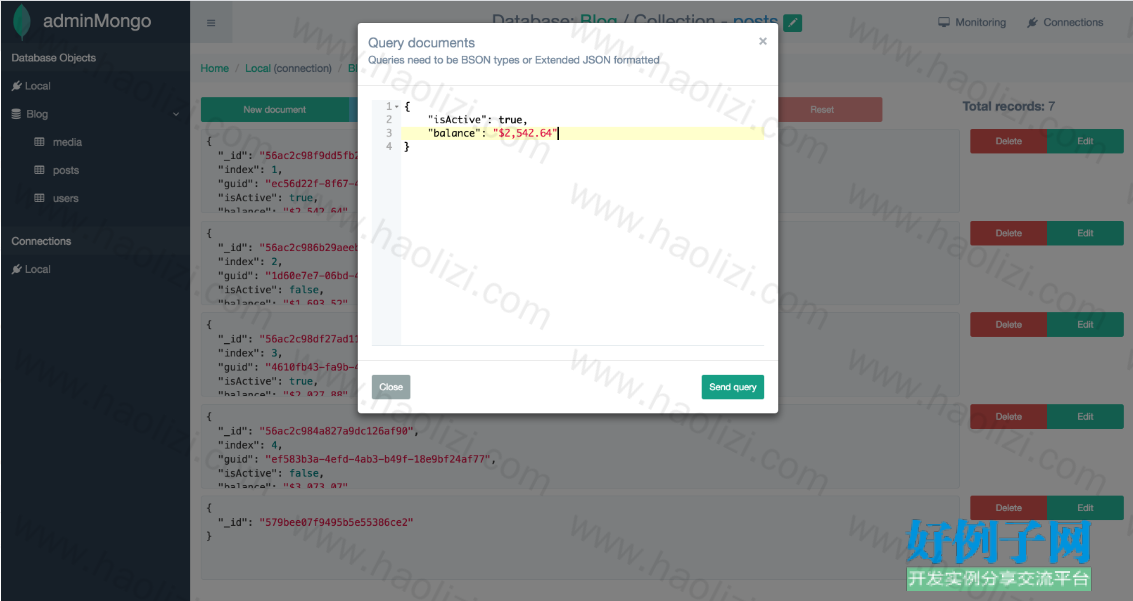This screenshot has width=1133, height=601.
Task: Click plug icon beside Local under Database Objects
Action: click(x=17, y=86)
